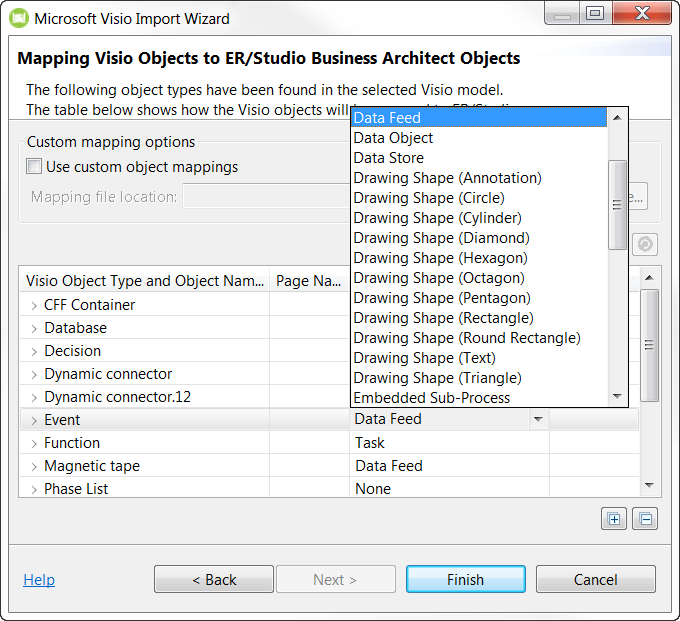
Task: Enable Use custom object mappings checkbox
Action: click(35, 167)
